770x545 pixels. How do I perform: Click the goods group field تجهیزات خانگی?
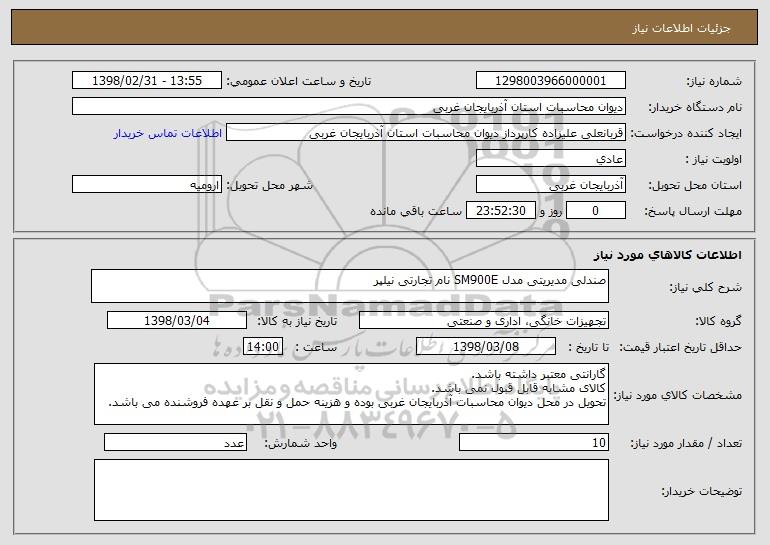coord(484,321)
